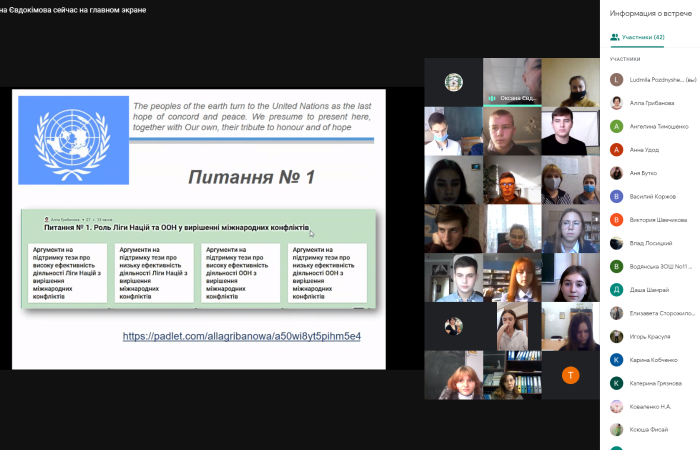The image size is (700, 450).
Task: Click Василий Коржов's avatar icon
Action: click(617, 196)
